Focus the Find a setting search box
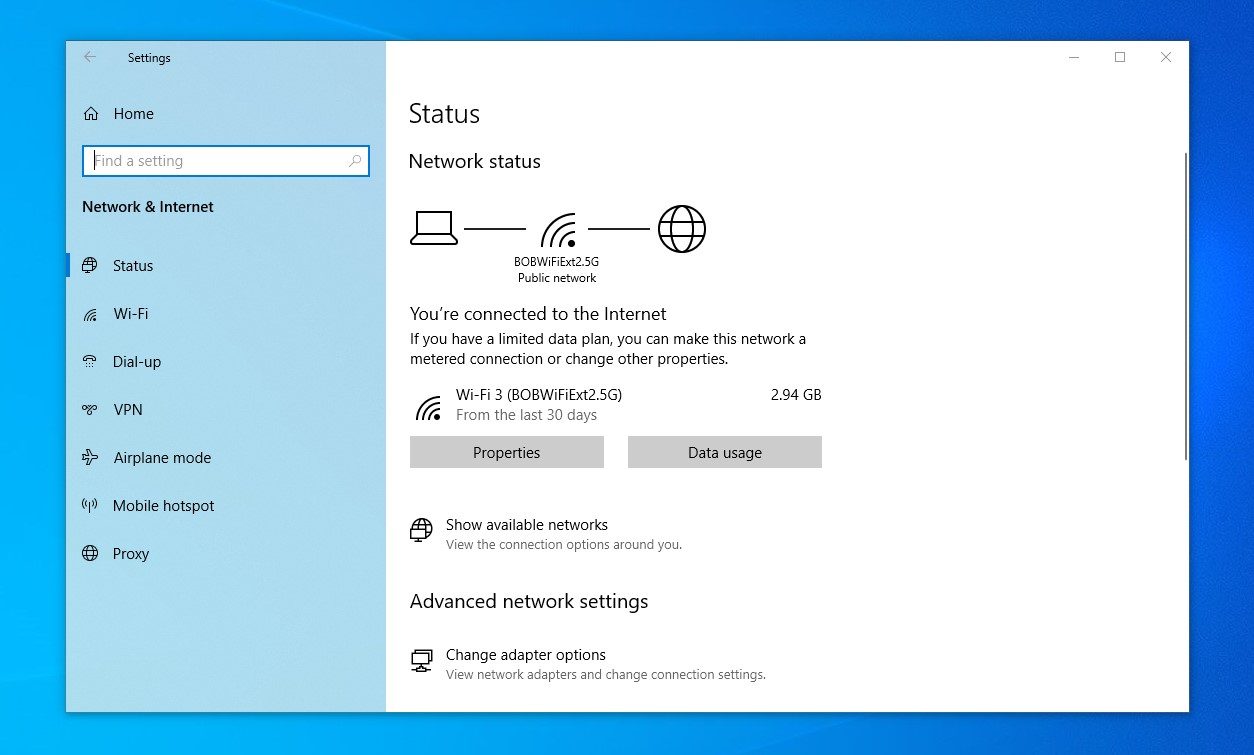 [226, 161]
